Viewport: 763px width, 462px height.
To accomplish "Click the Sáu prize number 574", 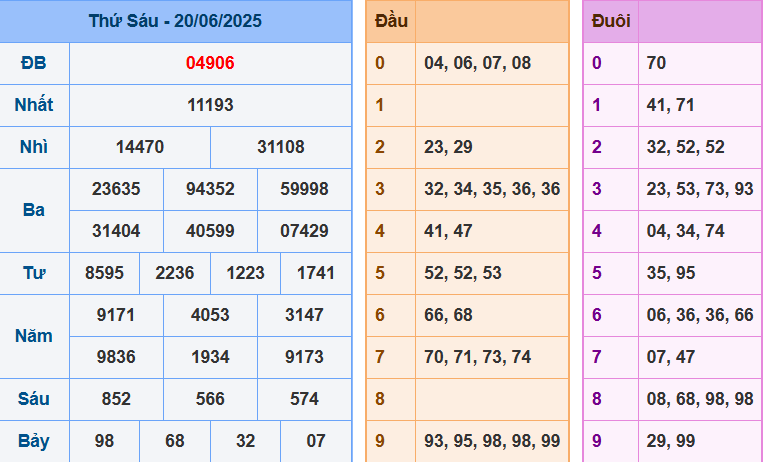I will (x=304, y=399).
